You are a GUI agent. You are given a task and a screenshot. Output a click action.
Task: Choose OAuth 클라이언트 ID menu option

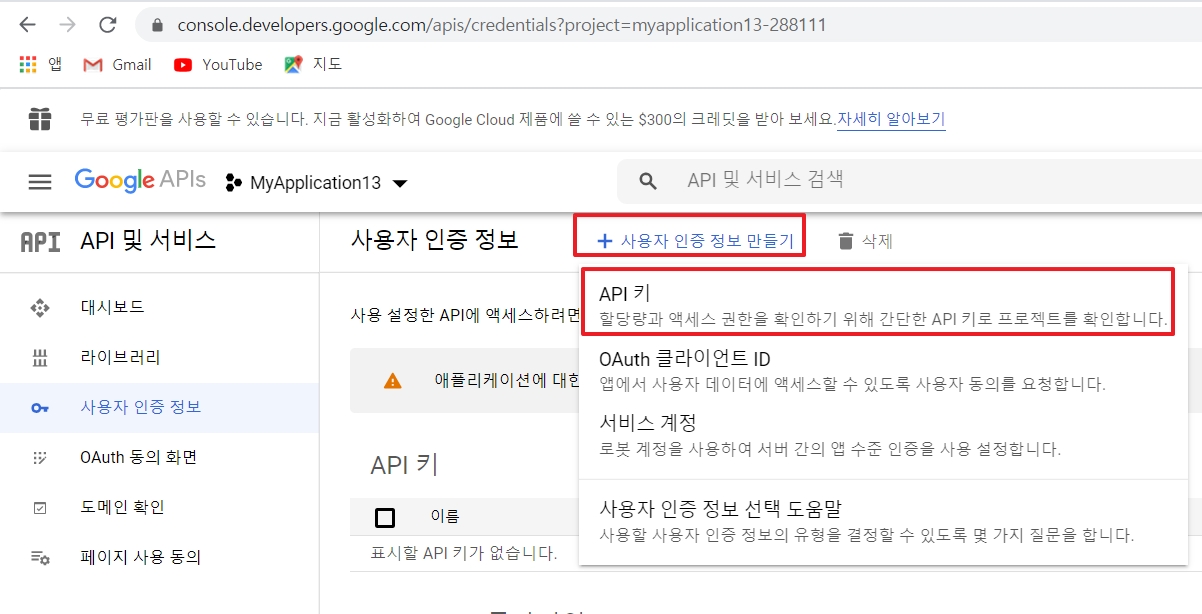883,371
